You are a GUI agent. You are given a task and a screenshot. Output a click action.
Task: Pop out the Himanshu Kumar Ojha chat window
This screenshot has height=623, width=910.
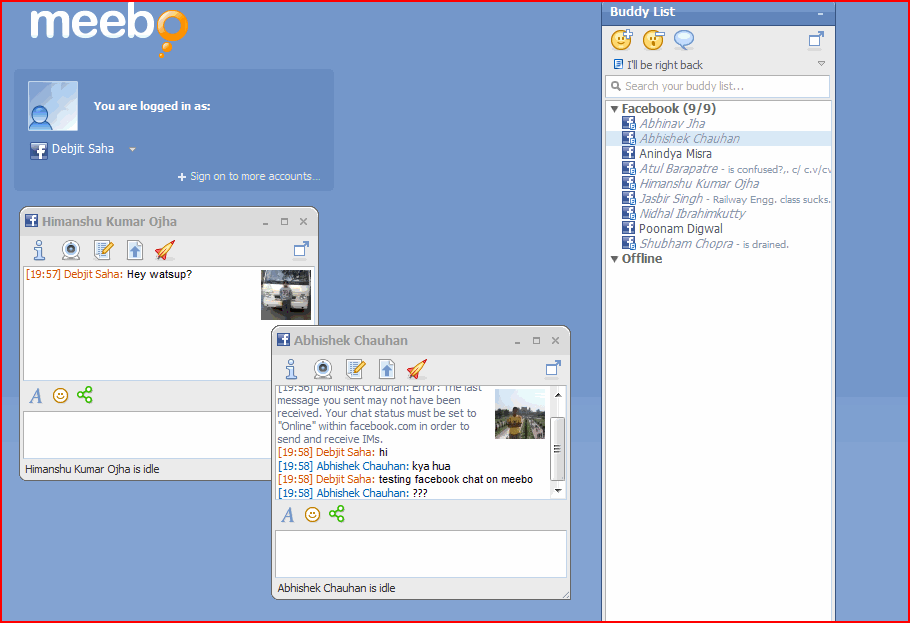[301, 250]
